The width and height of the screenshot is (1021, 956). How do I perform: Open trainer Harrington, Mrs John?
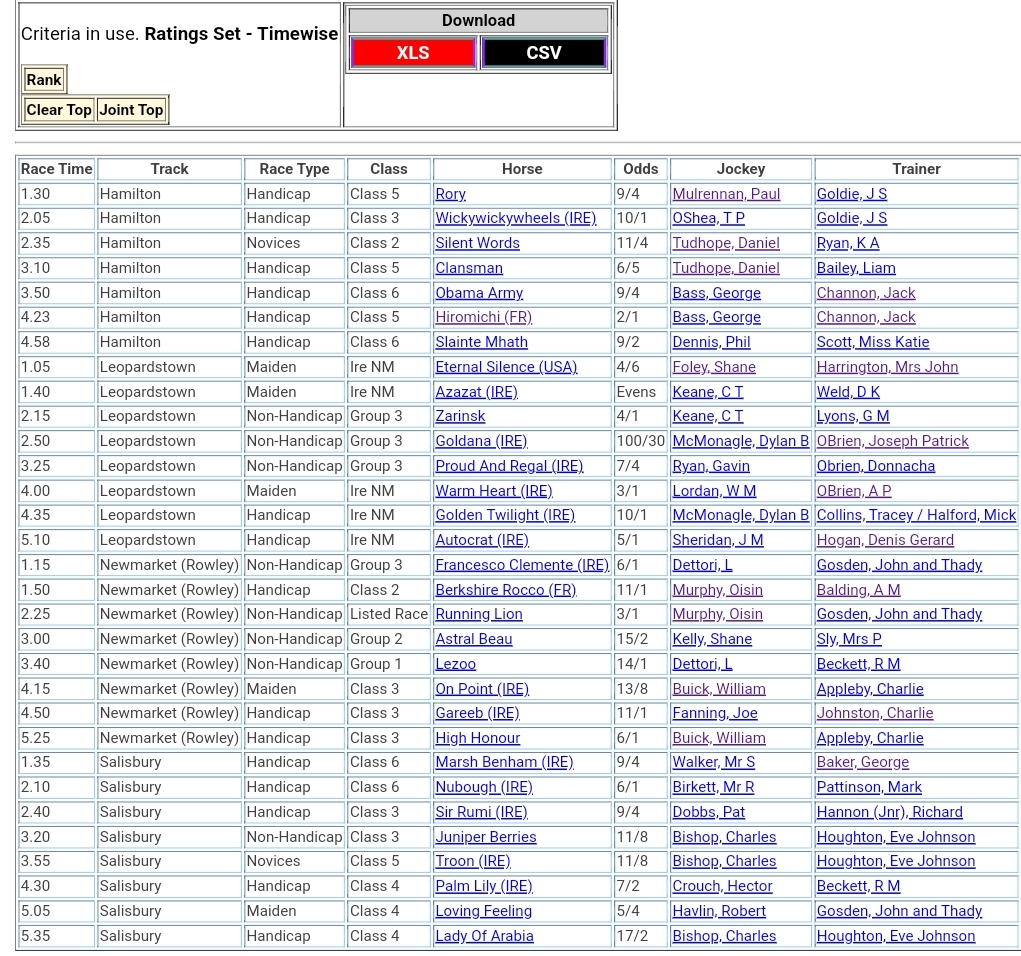887,367
